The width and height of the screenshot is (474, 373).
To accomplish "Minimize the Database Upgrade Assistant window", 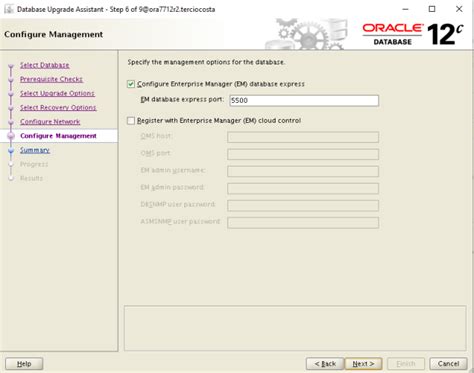I will 405,9.
